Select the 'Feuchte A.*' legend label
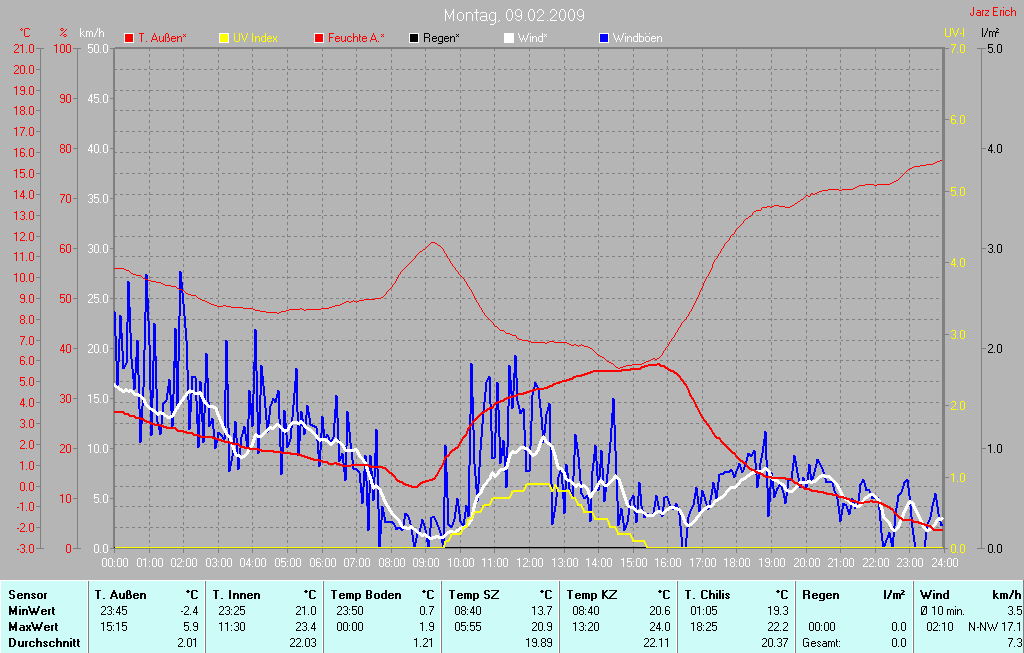 point(356,38)
